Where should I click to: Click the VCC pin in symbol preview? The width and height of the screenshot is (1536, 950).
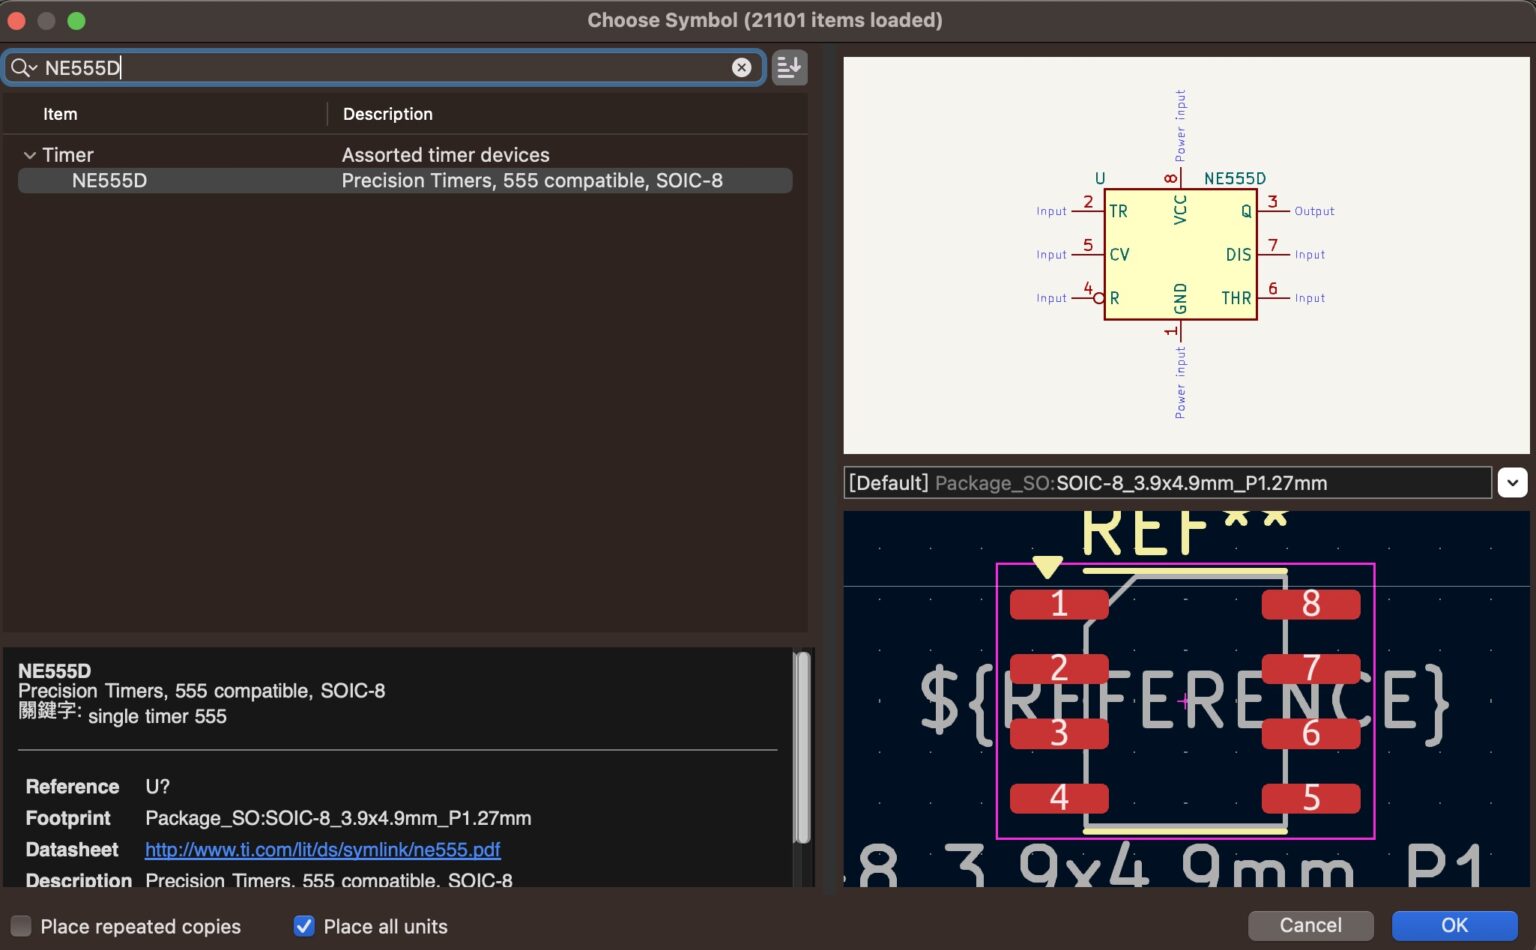tap(1180, 208)
